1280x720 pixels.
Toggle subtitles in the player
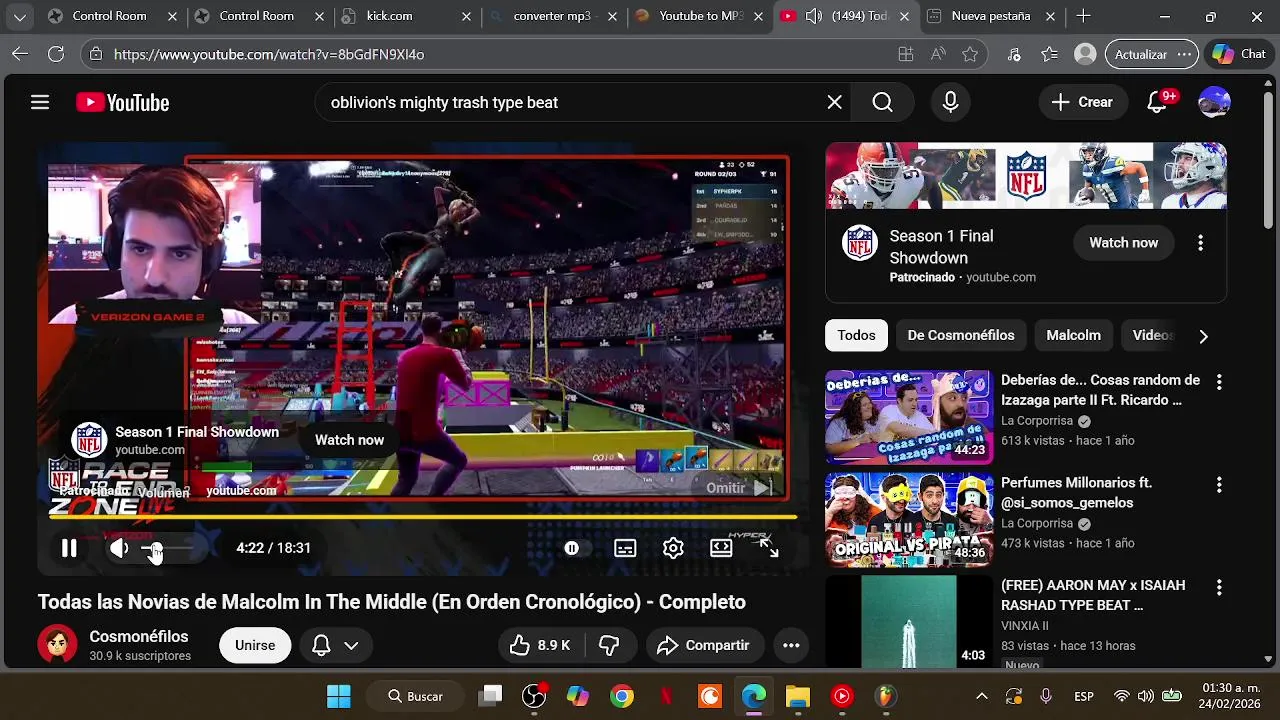coord(625,548)
